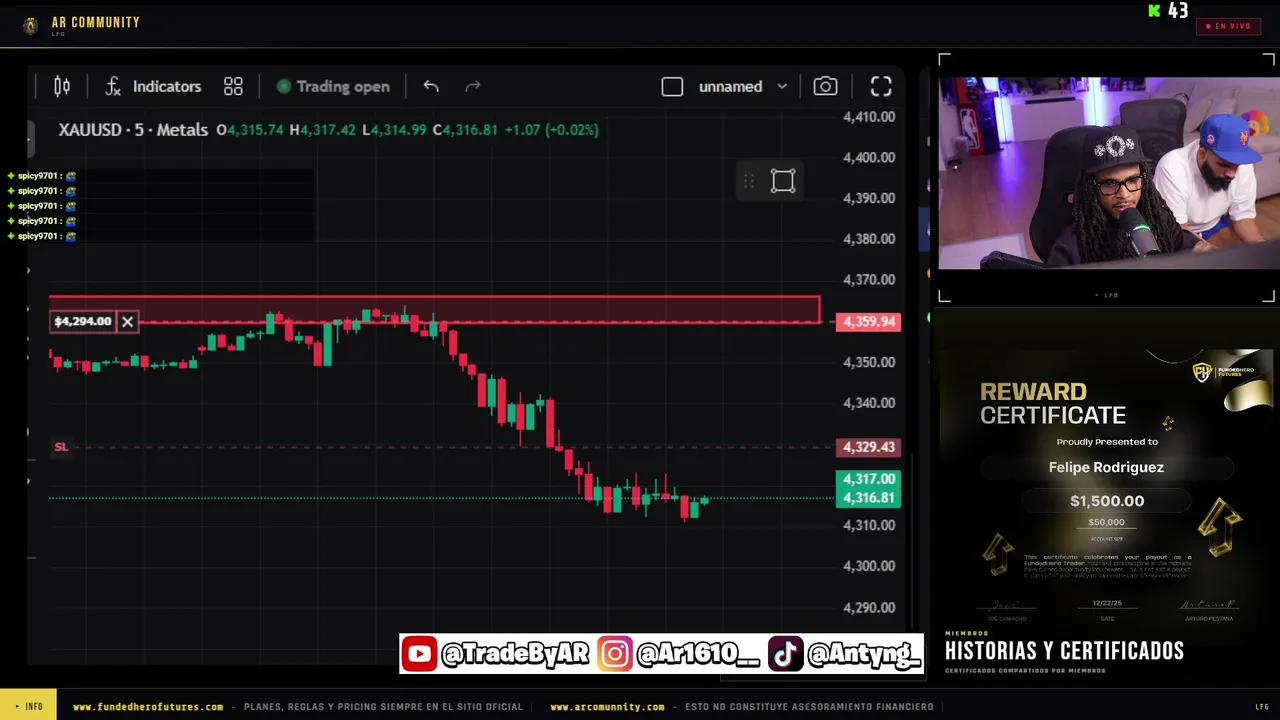The image size is (1280, 720).
Task: Open the Indicators panel
Action: 153,87
